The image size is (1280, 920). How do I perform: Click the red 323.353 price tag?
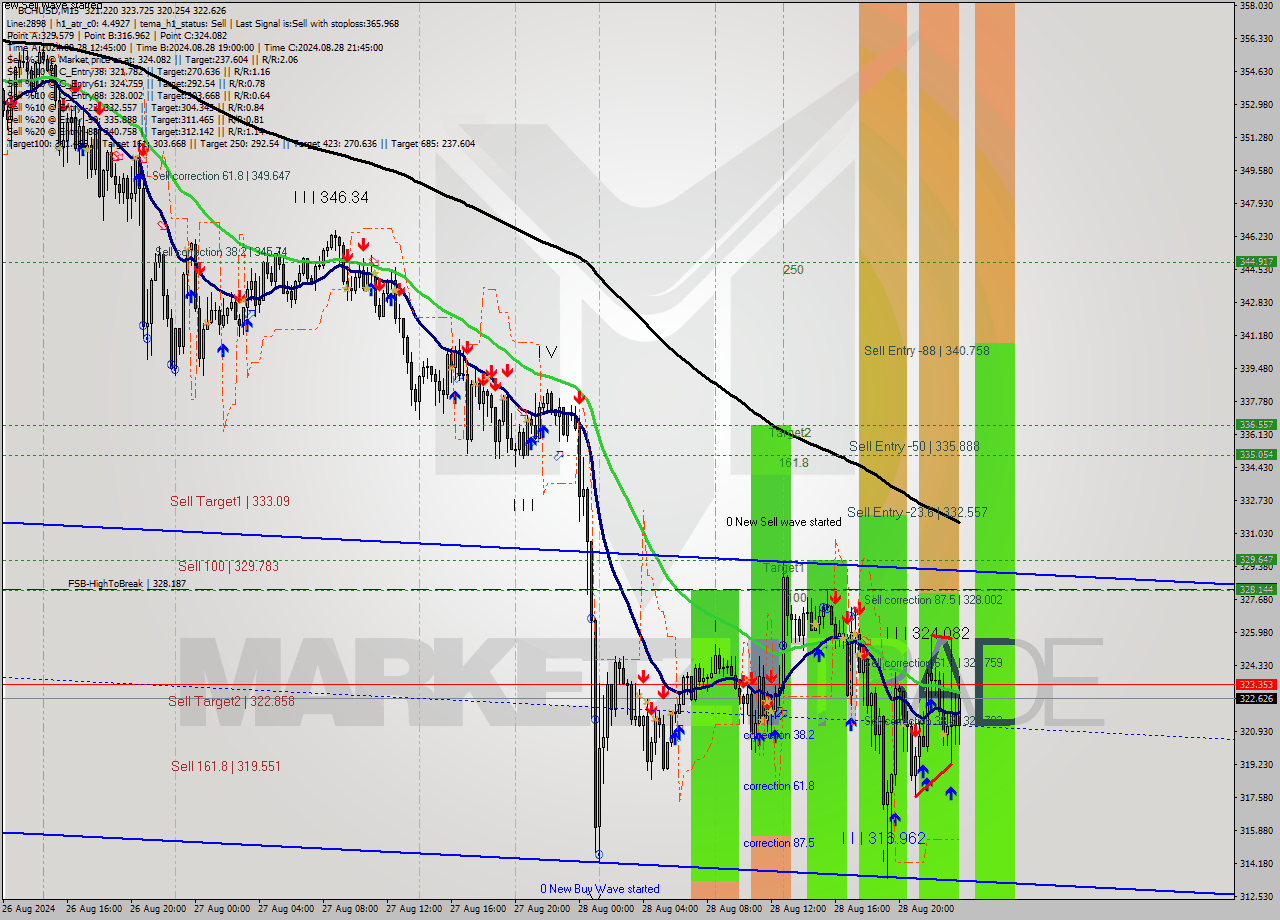click(1256, 684)
